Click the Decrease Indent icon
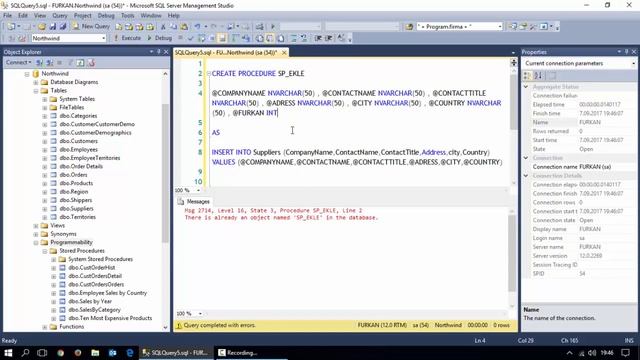 point(318,38)
